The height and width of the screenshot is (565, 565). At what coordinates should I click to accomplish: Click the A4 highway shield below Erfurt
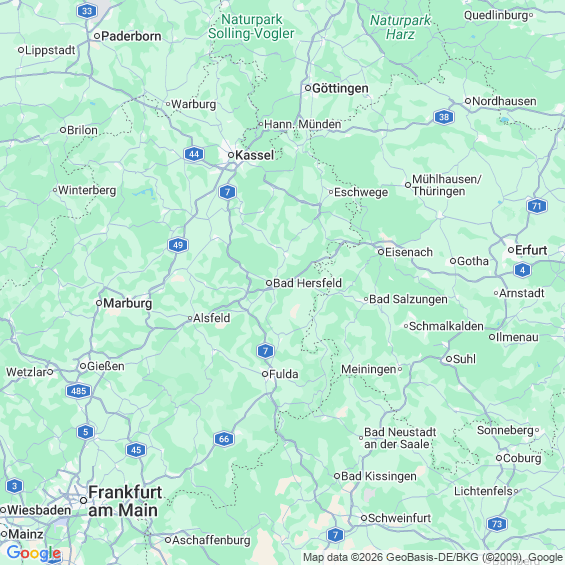pyautogui.click(x=522, y=270)
